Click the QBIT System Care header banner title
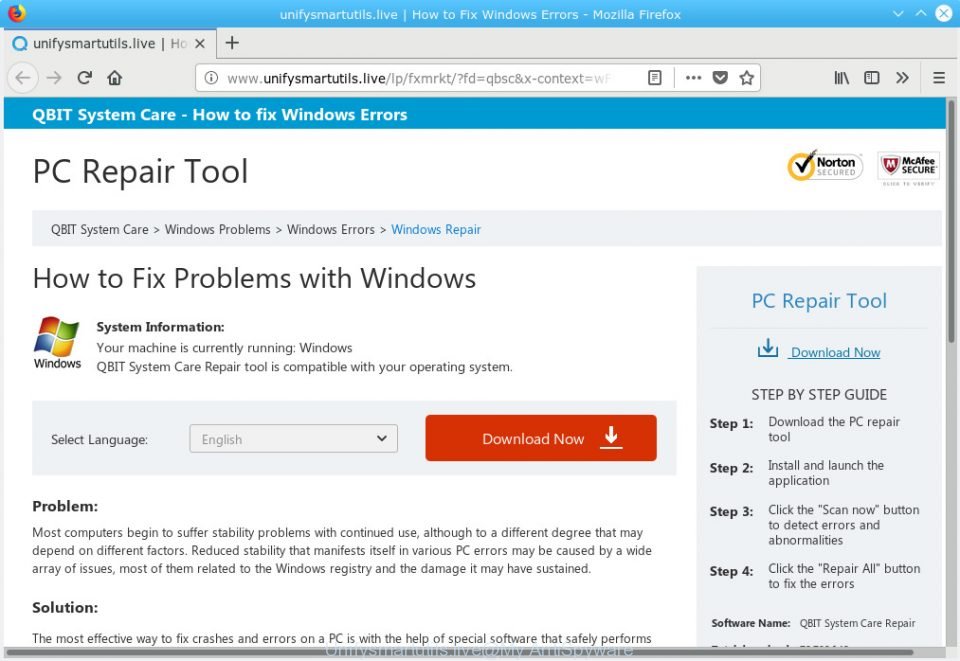The width and height of the screenshot is (960, 661). pyautogui.click(x=219, y=114)
